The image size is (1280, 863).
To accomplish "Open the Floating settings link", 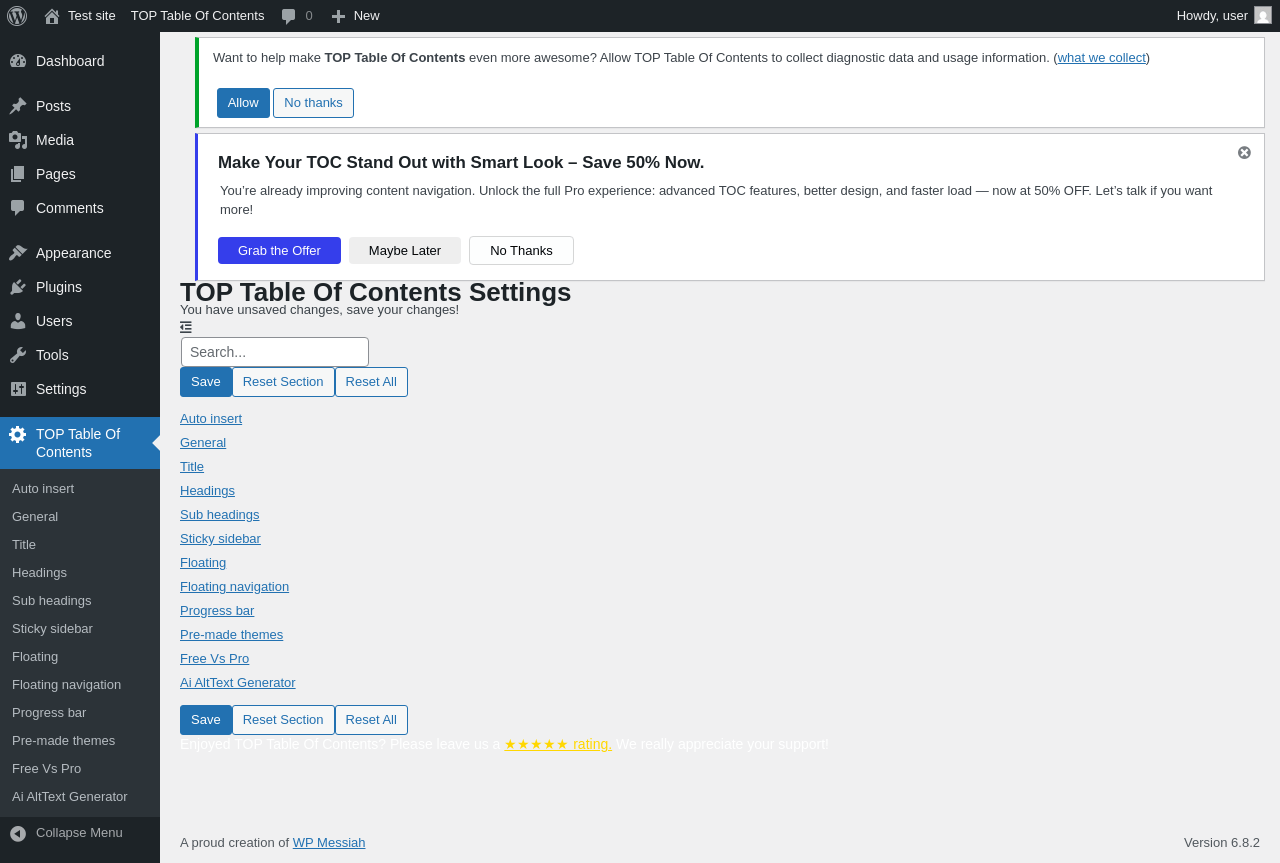I will click(203, 563).
